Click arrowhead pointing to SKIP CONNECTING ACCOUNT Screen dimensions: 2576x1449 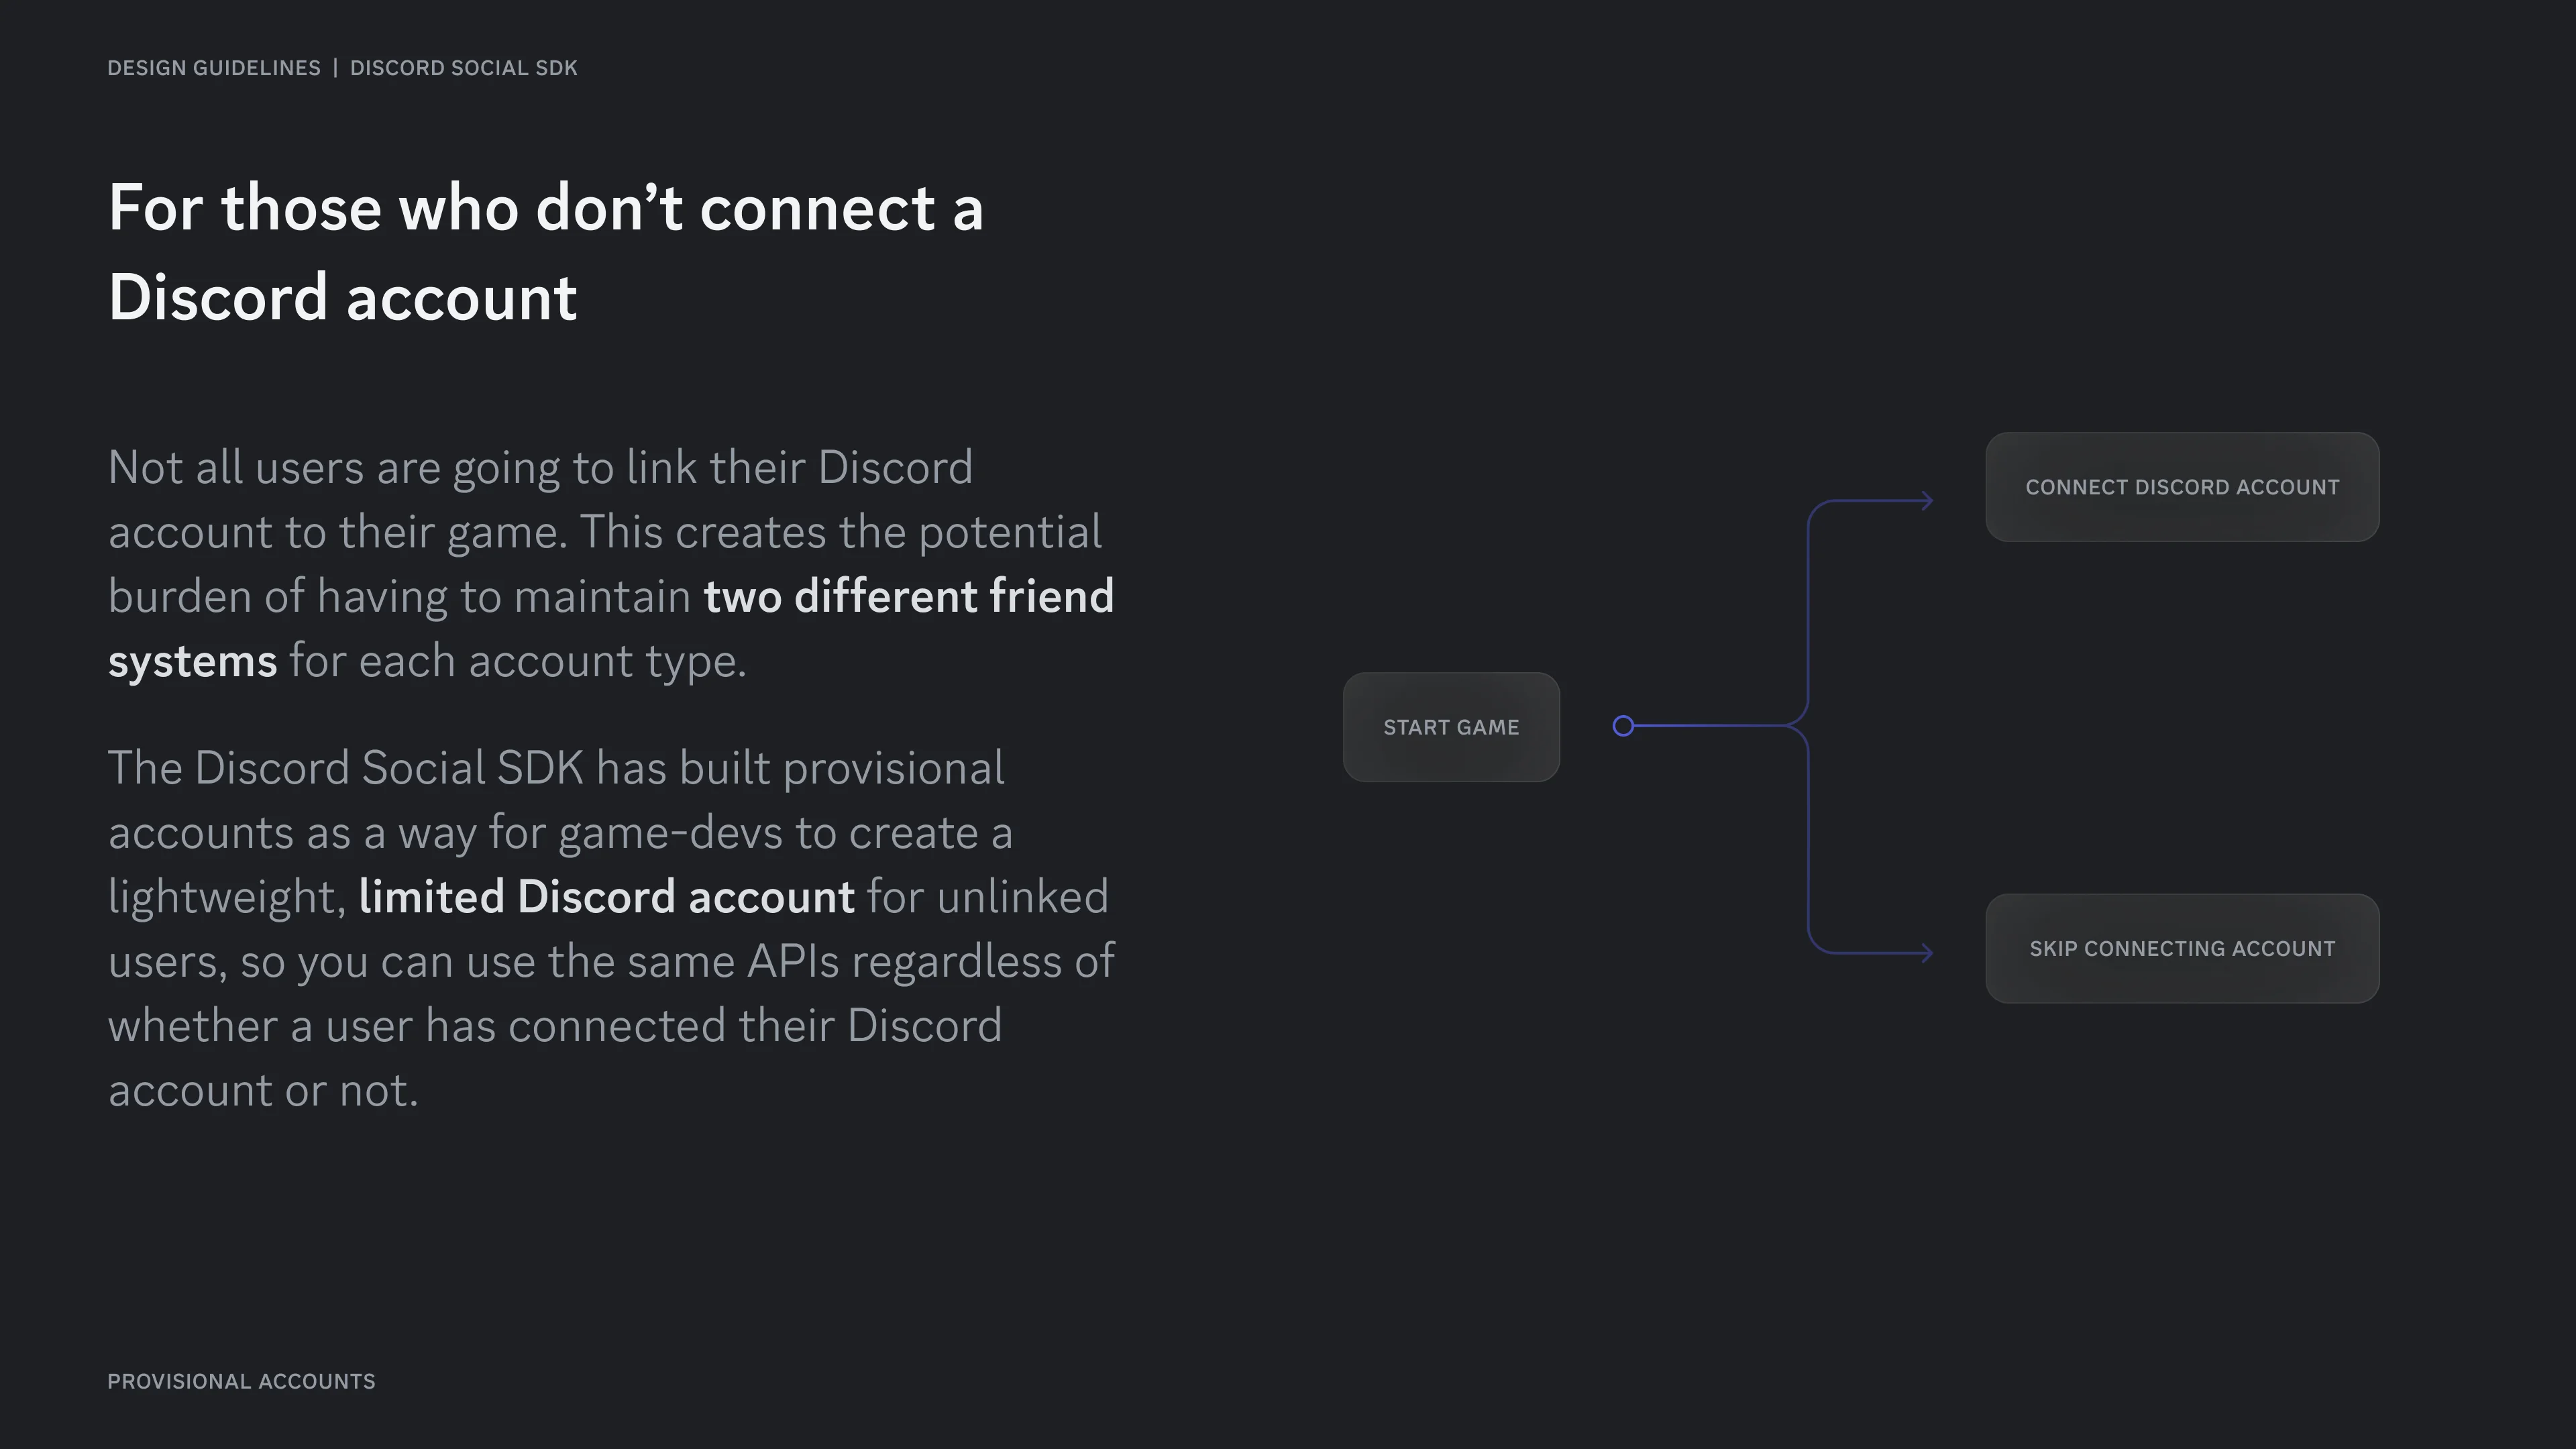1926,953
